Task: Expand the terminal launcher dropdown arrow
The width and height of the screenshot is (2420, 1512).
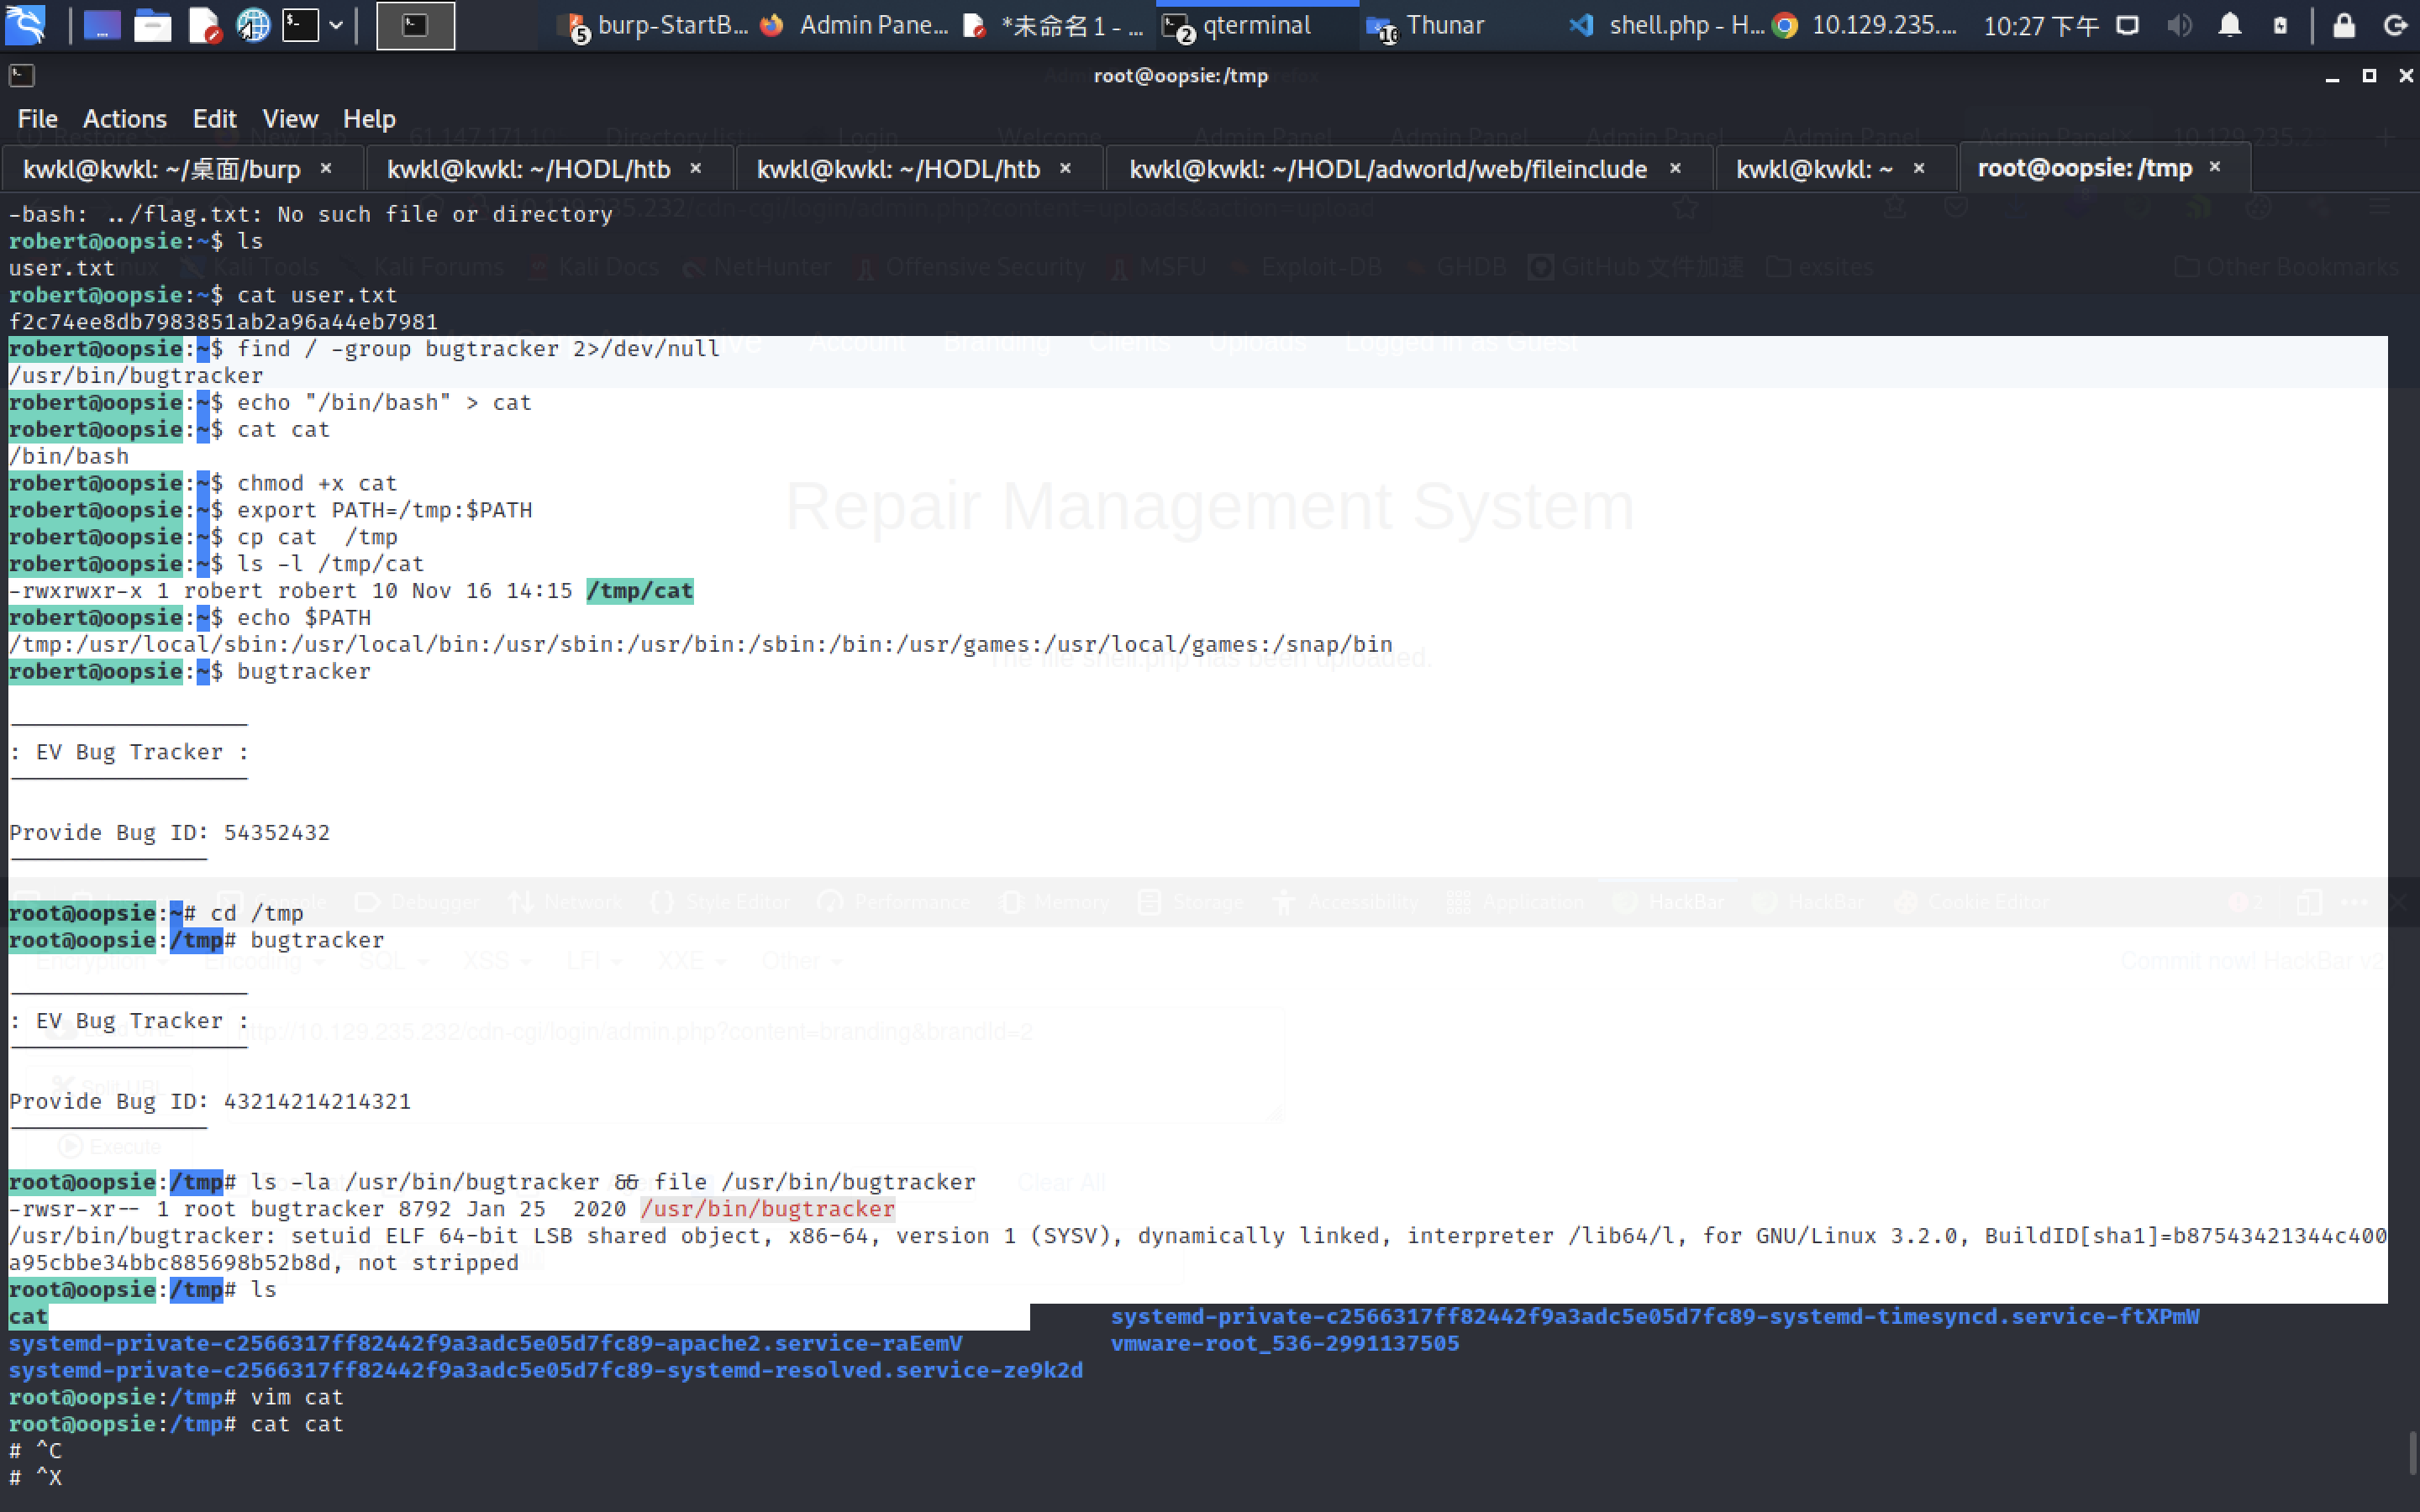Action: (337, 25)
